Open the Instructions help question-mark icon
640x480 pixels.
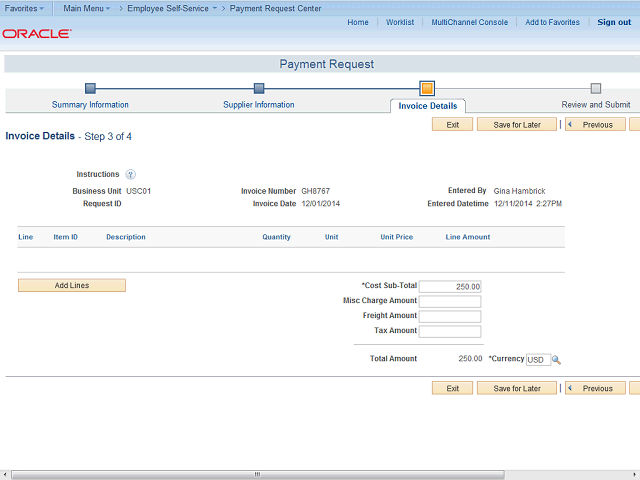pyautogui.click(x=130, y=174)
